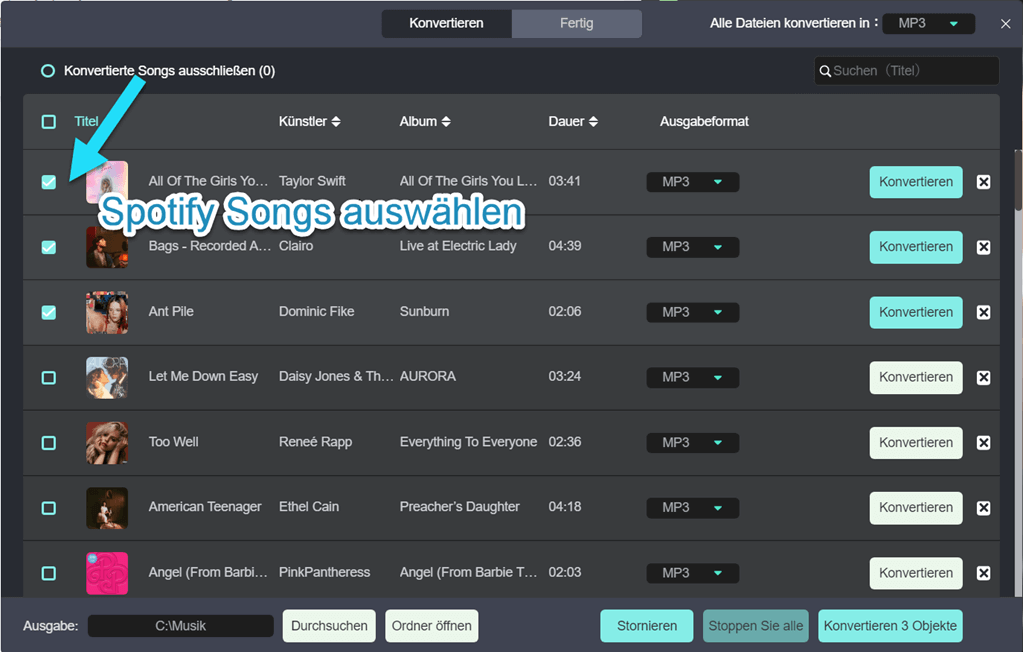
Task: Click Stoppen Sie alle button
Action: [756, 626]
